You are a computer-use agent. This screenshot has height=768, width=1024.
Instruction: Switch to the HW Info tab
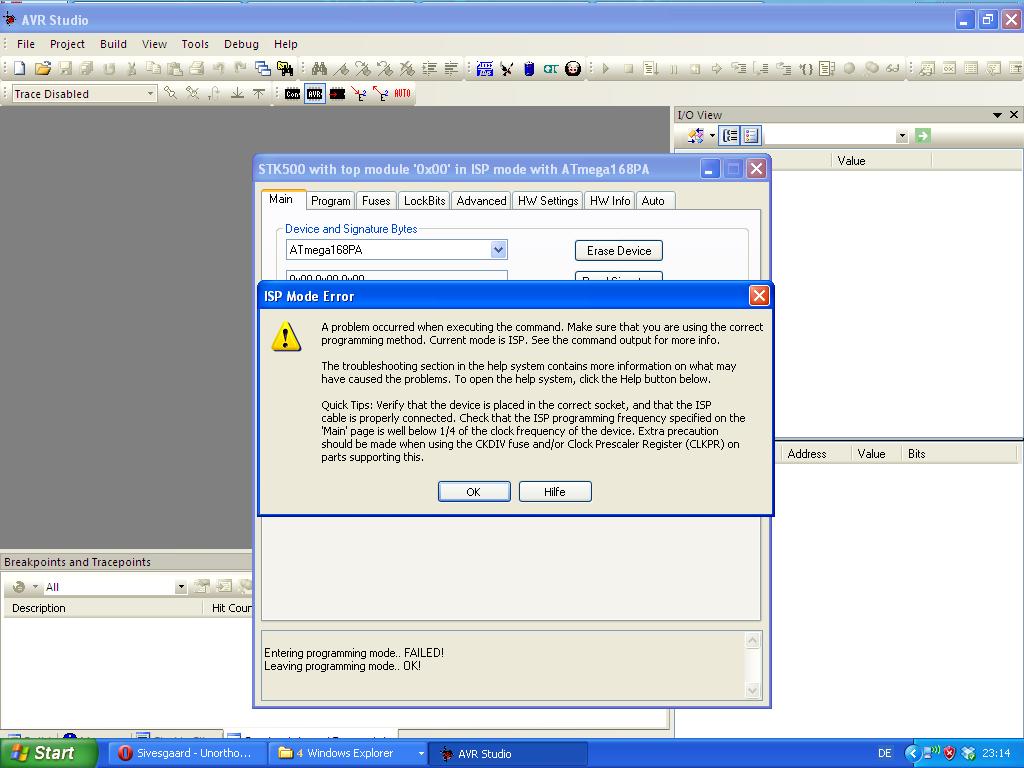click(x=610, y=200)
